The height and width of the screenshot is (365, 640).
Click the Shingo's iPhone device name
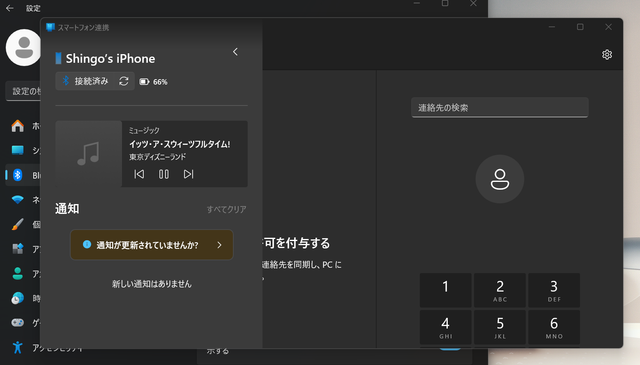click(x=110, y=59)
